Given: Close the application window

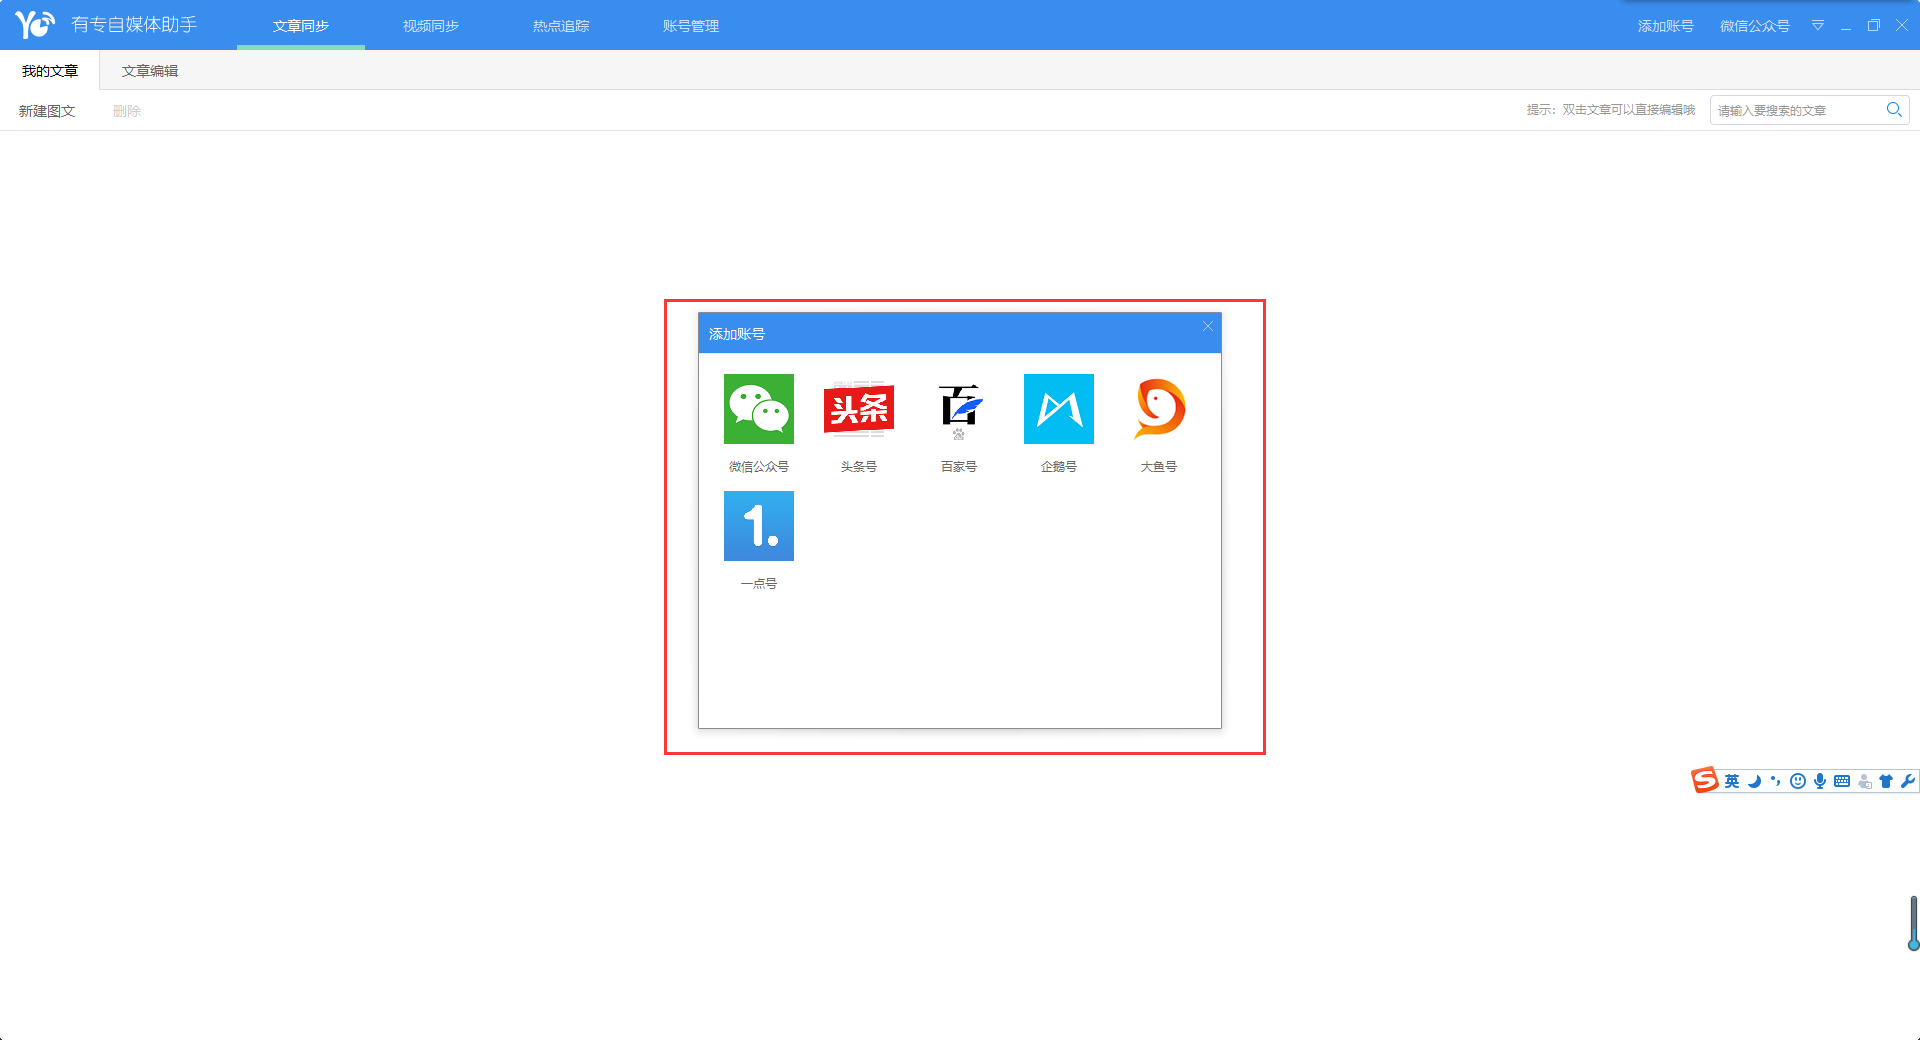Looking at the screenshot, I should click(x=1902, y=25).
